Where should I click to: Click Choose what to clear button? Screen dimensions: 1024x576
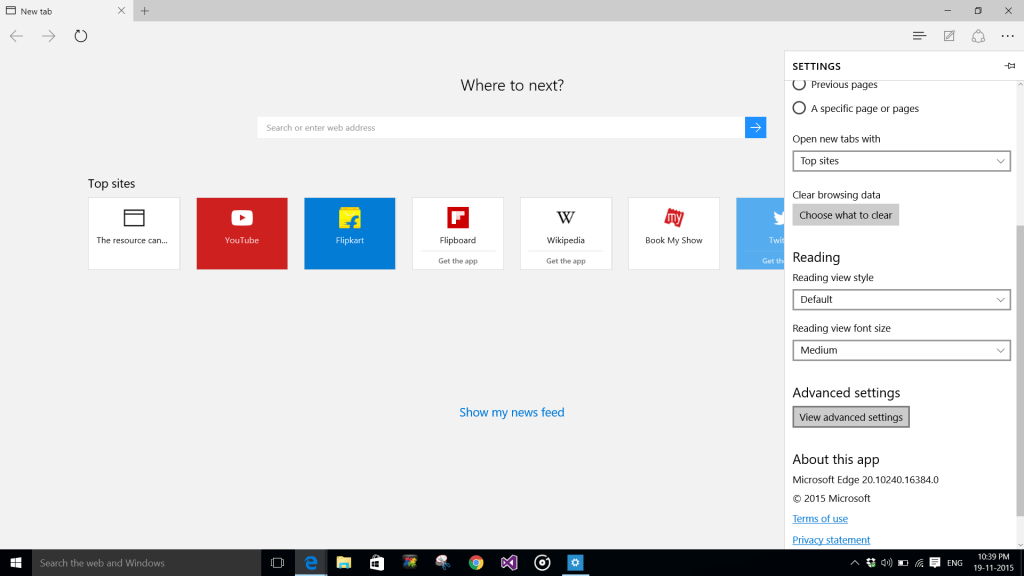[846, 215]
